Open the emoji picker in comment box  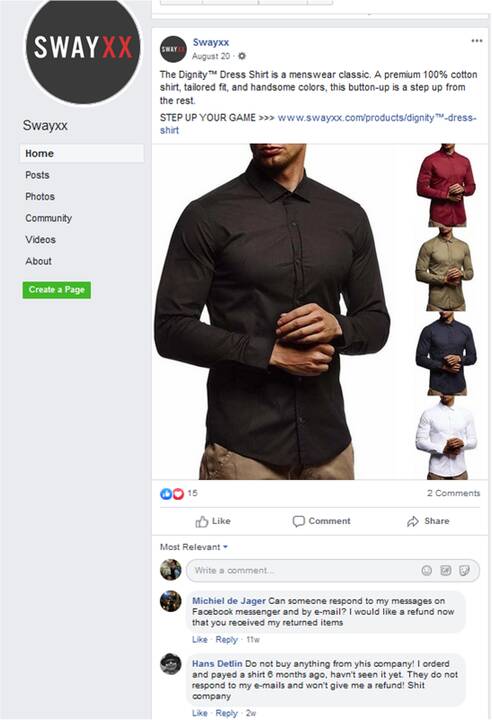[x=427, y=570]
